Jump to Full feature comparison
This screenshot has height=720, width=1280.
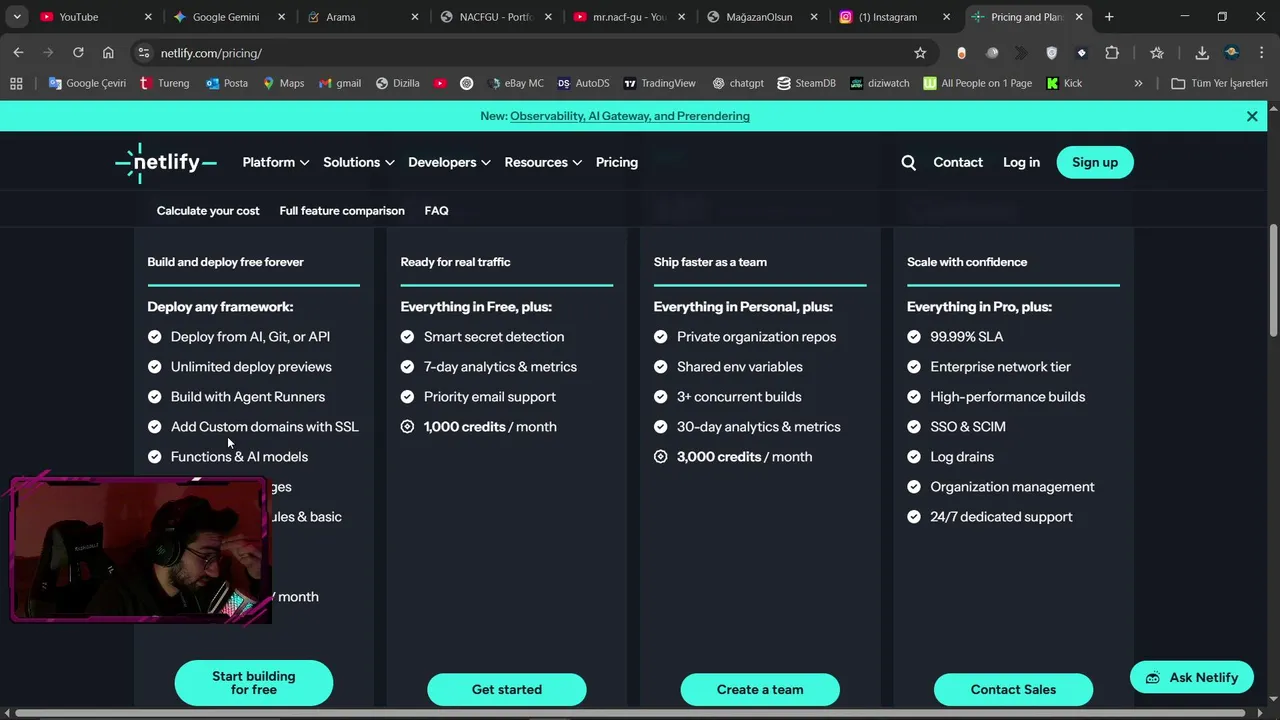tap(342, 211)
